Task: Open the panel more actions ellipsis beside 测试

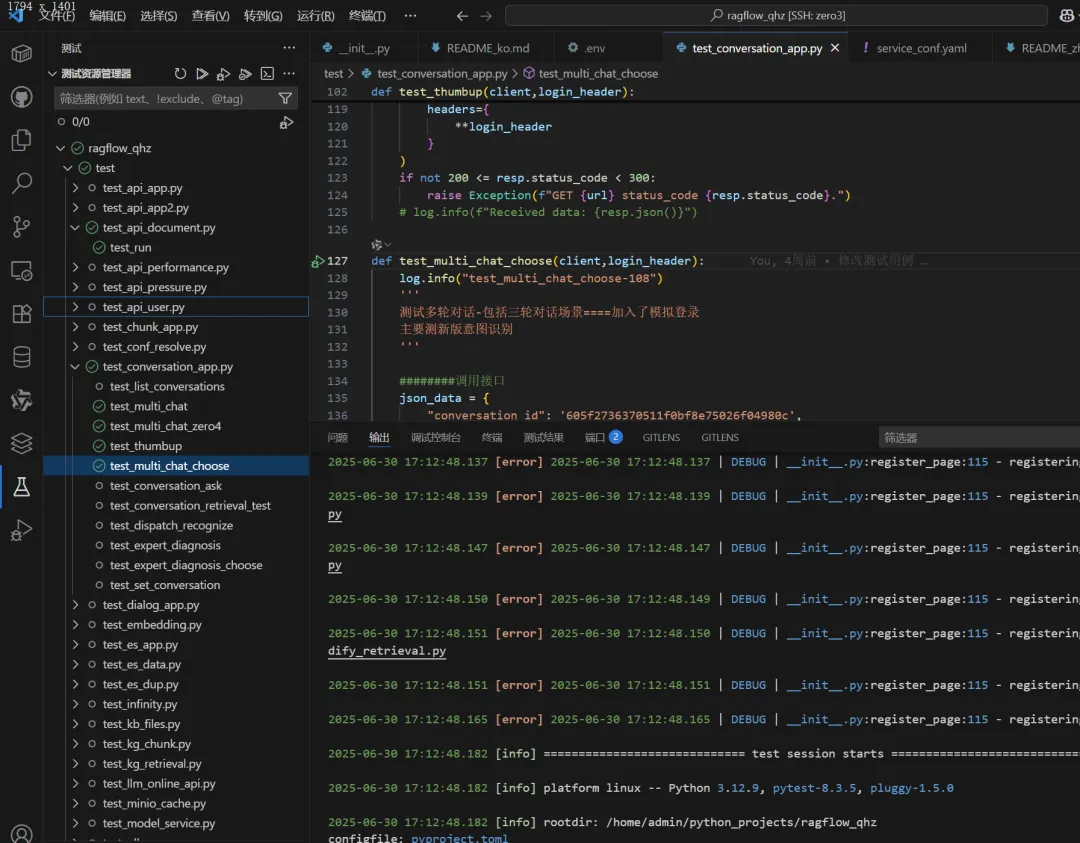Action: point(289,48)
